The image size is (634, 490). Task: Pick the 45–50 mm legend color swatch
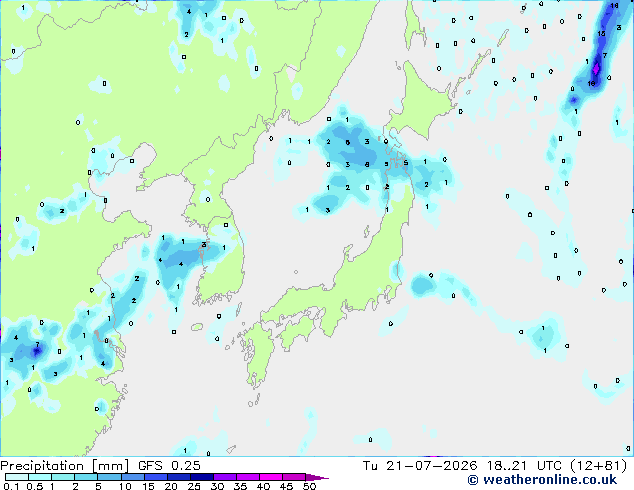click(294, 477)
